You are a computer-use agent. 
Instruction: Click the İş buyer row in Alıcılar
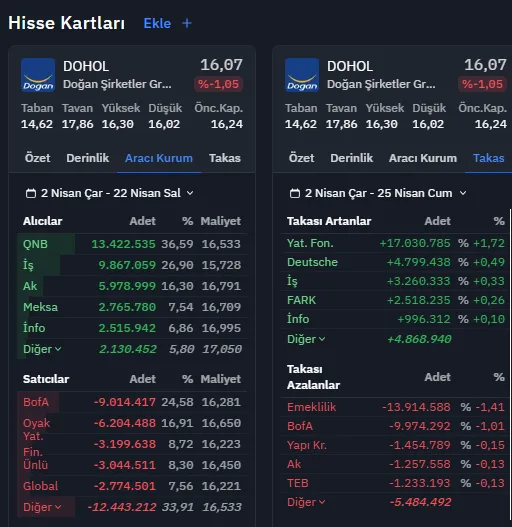pos(132,265)
